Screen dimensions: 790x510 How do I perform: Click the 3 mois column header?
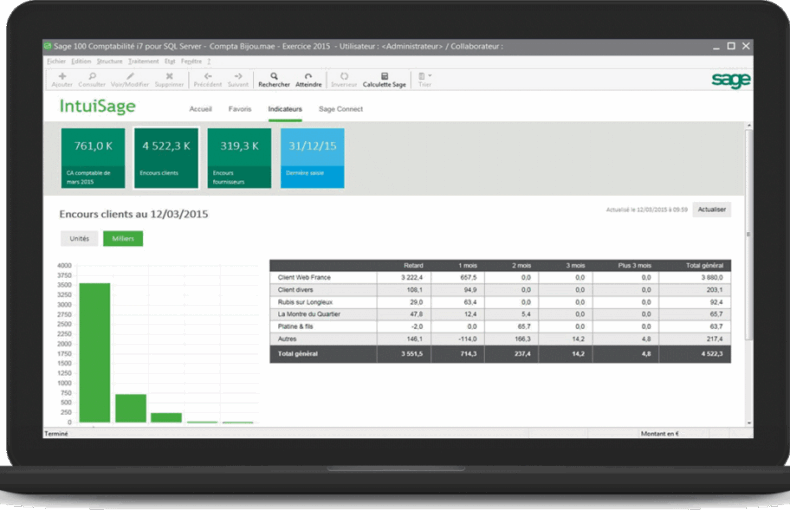coord(575,266)
